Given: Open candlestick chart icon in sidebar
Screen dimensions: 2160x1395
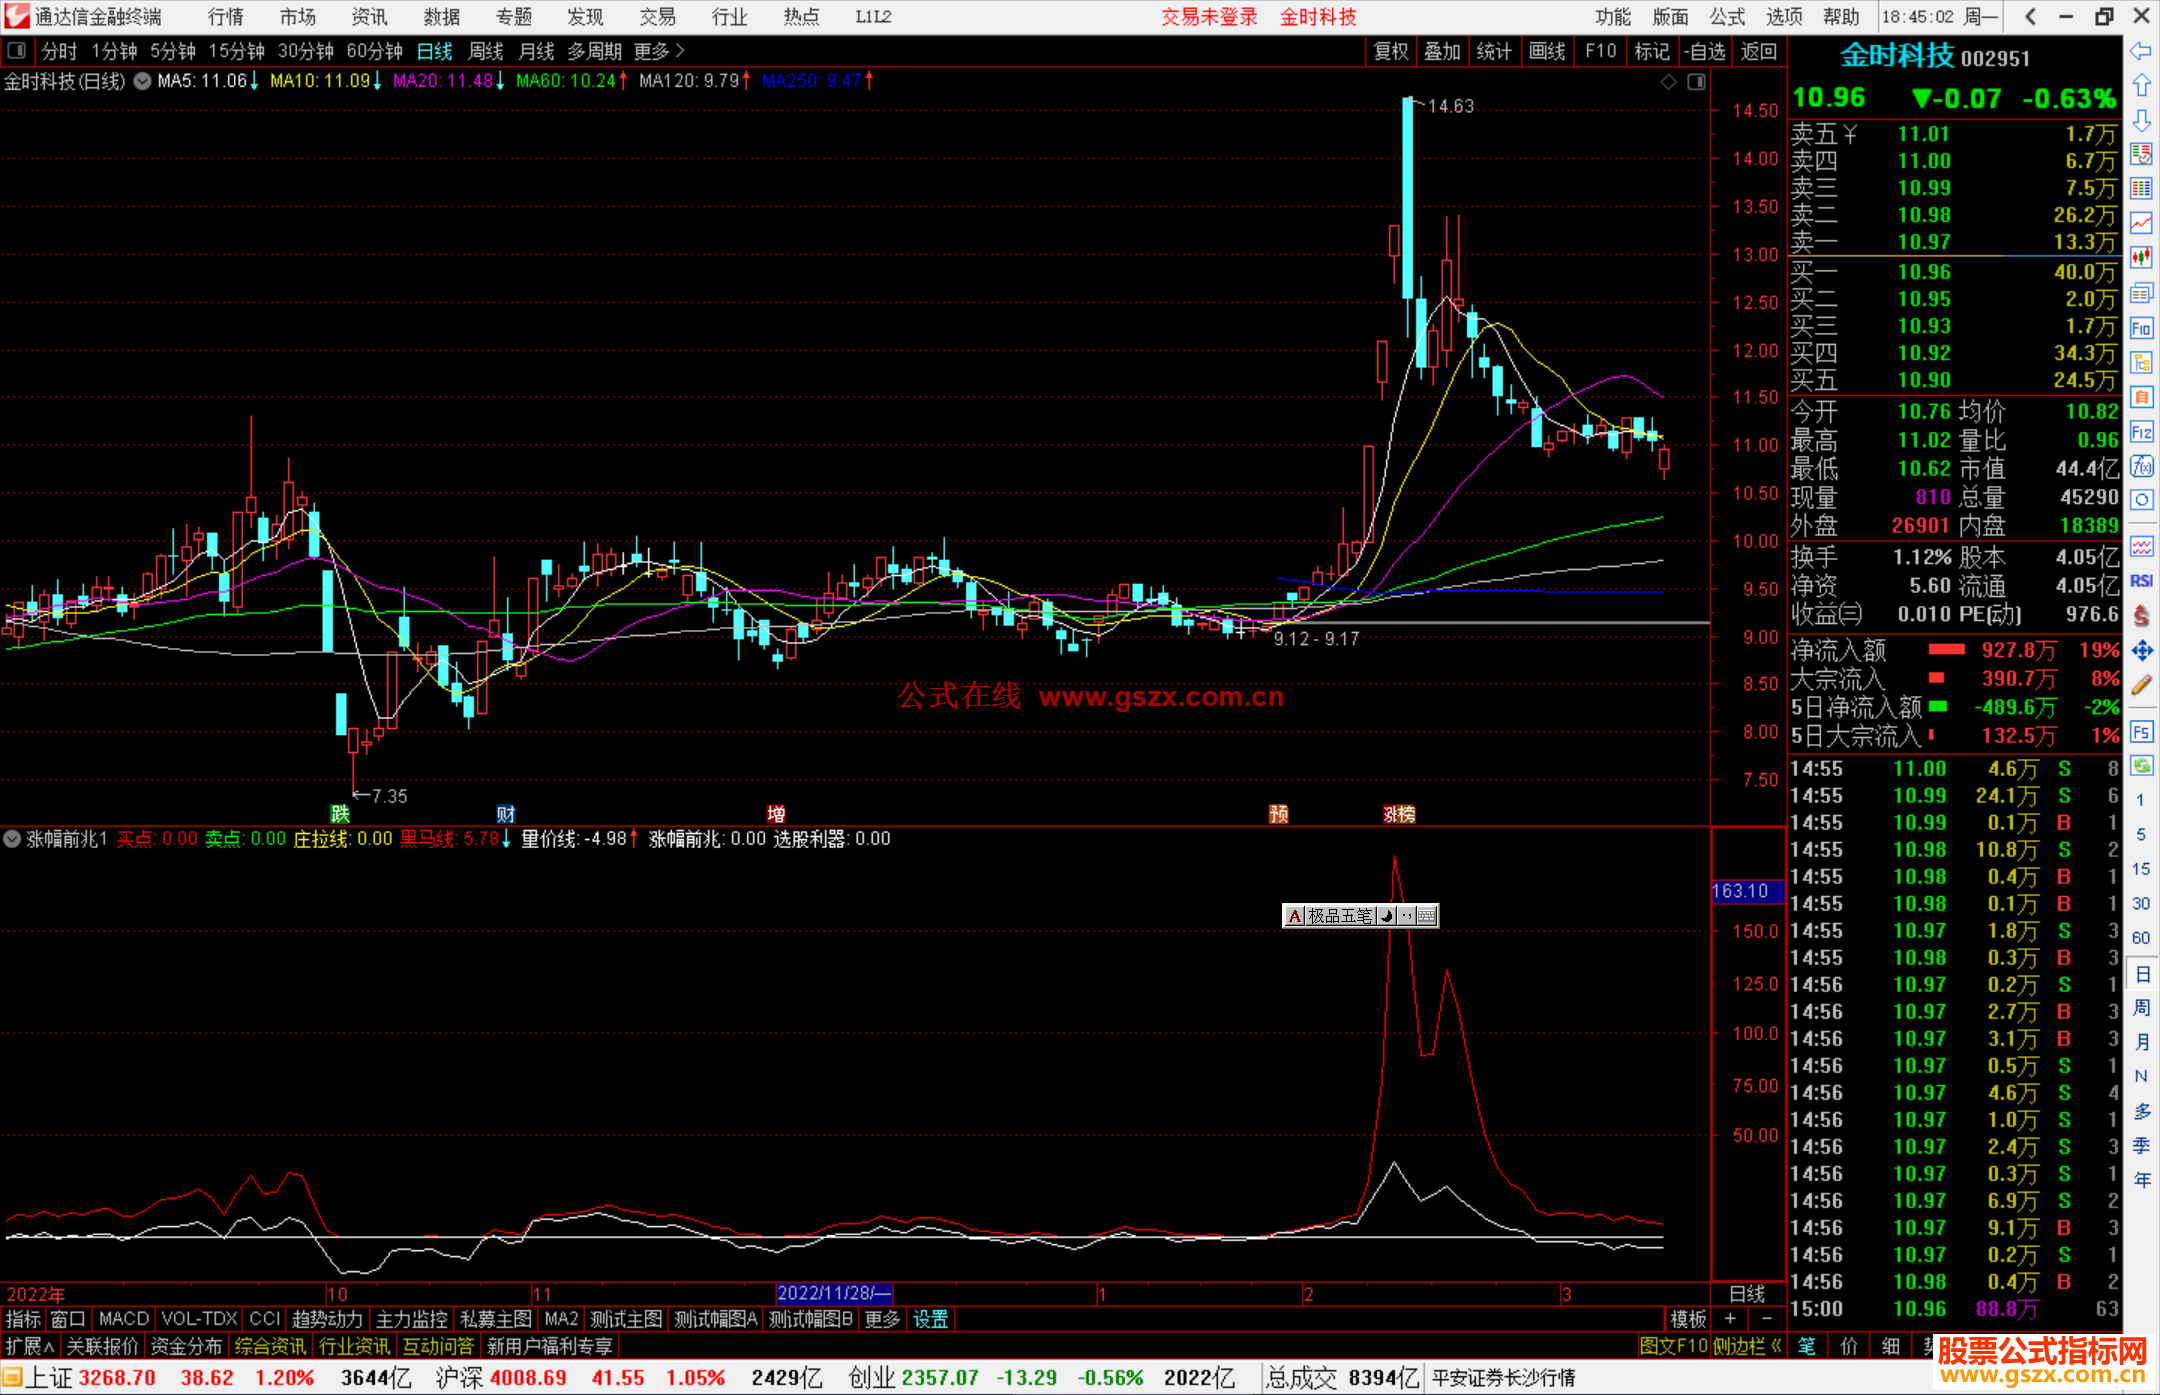Looking at the screenshot, I should [2141, 257].
